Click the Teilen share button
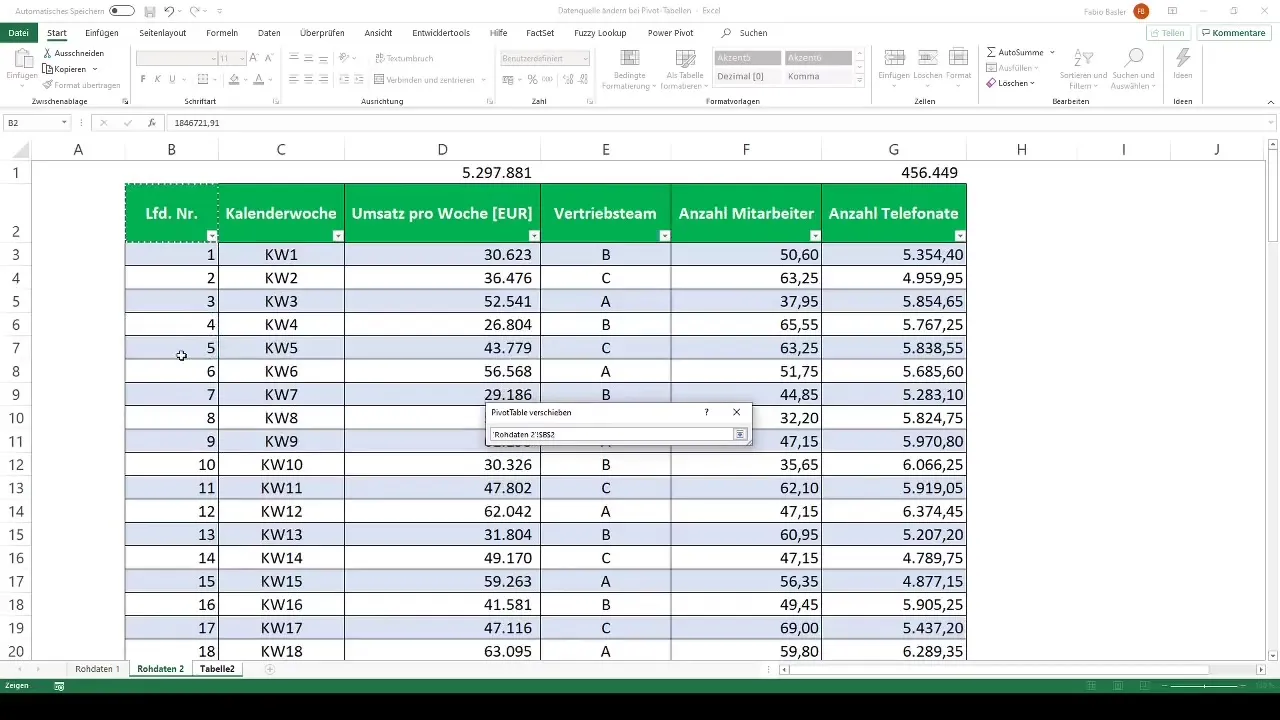 point(1168,33)
